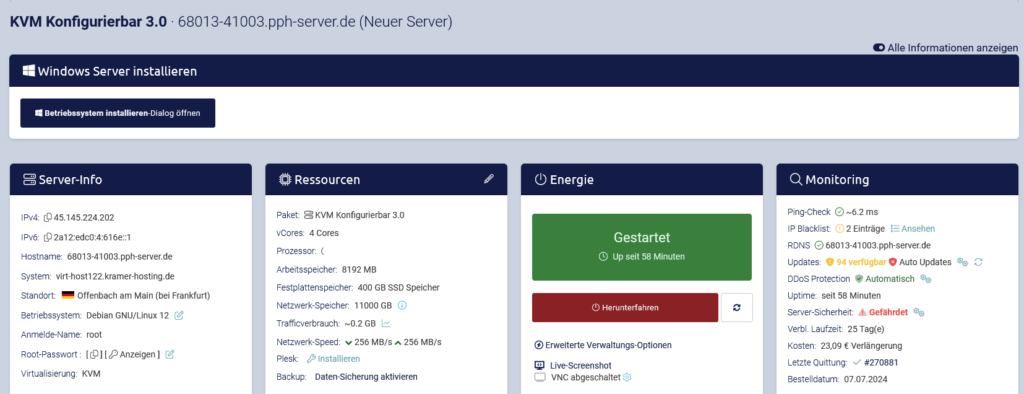Click the 'Verlängerung' cost text
Viewport: 1024px width, 394px height.
tap(877, 346)
